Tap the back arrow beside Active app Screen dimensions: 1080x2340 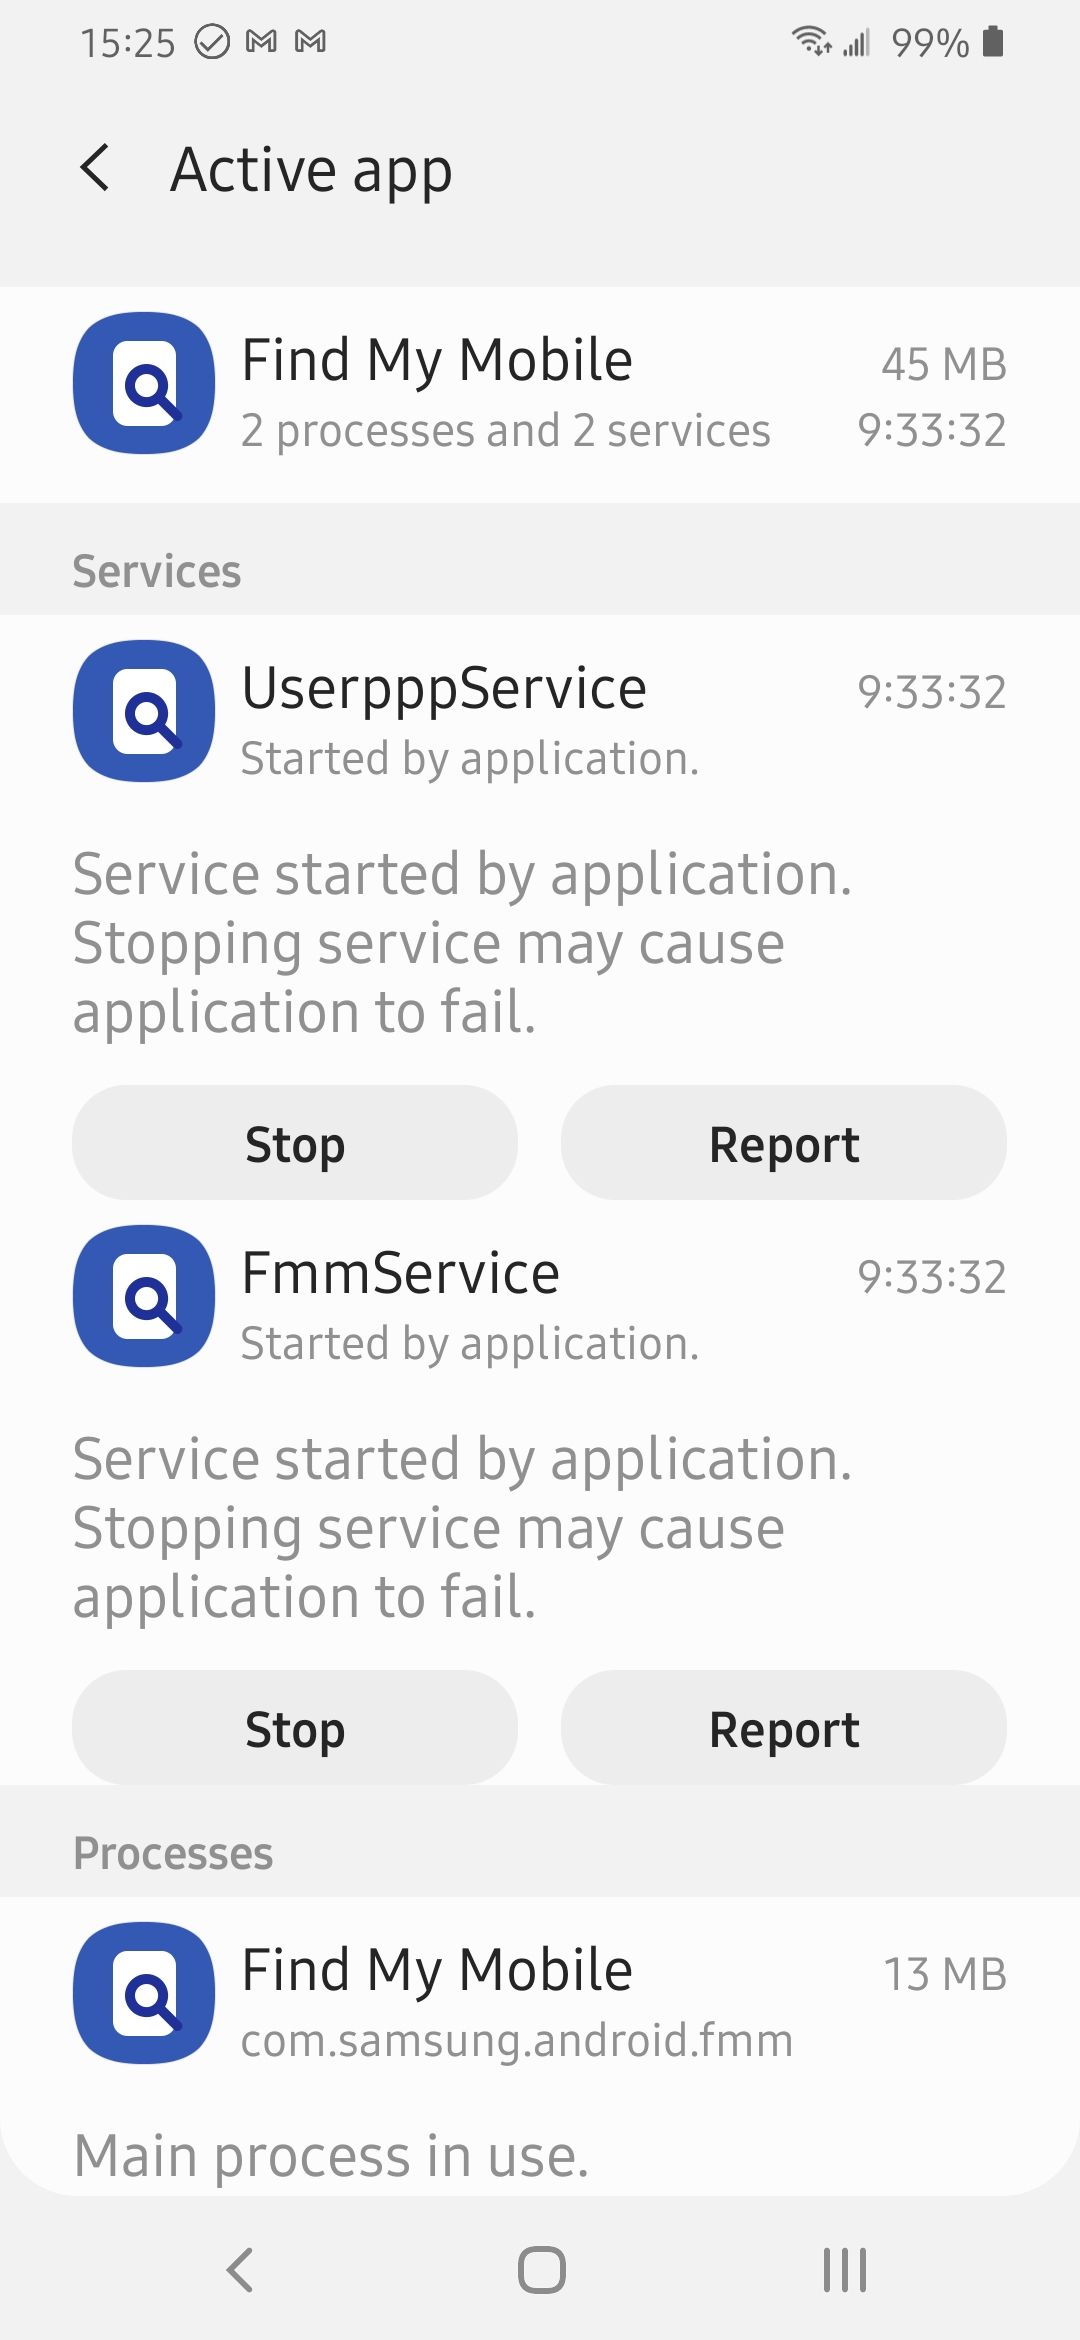click(x=95, y=168)
